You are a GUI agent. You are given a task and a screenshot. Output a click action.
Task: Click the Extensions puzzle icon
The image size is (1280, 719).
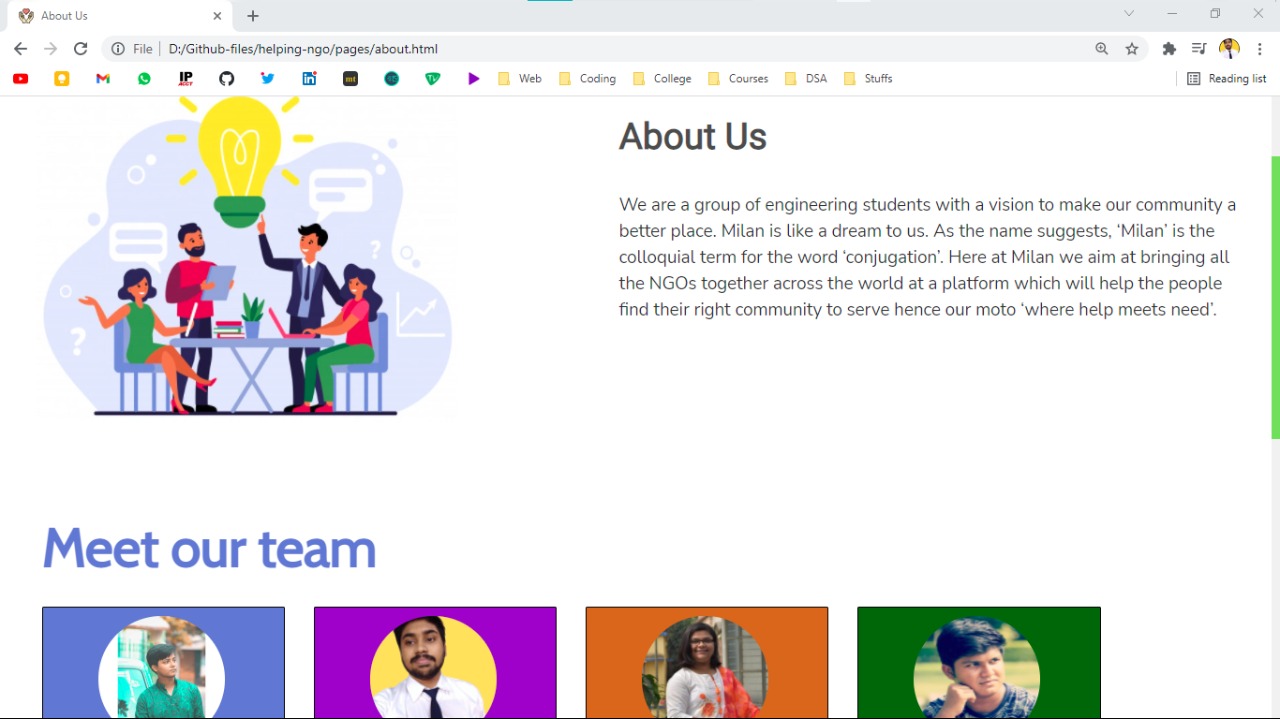pos(1169,49)
